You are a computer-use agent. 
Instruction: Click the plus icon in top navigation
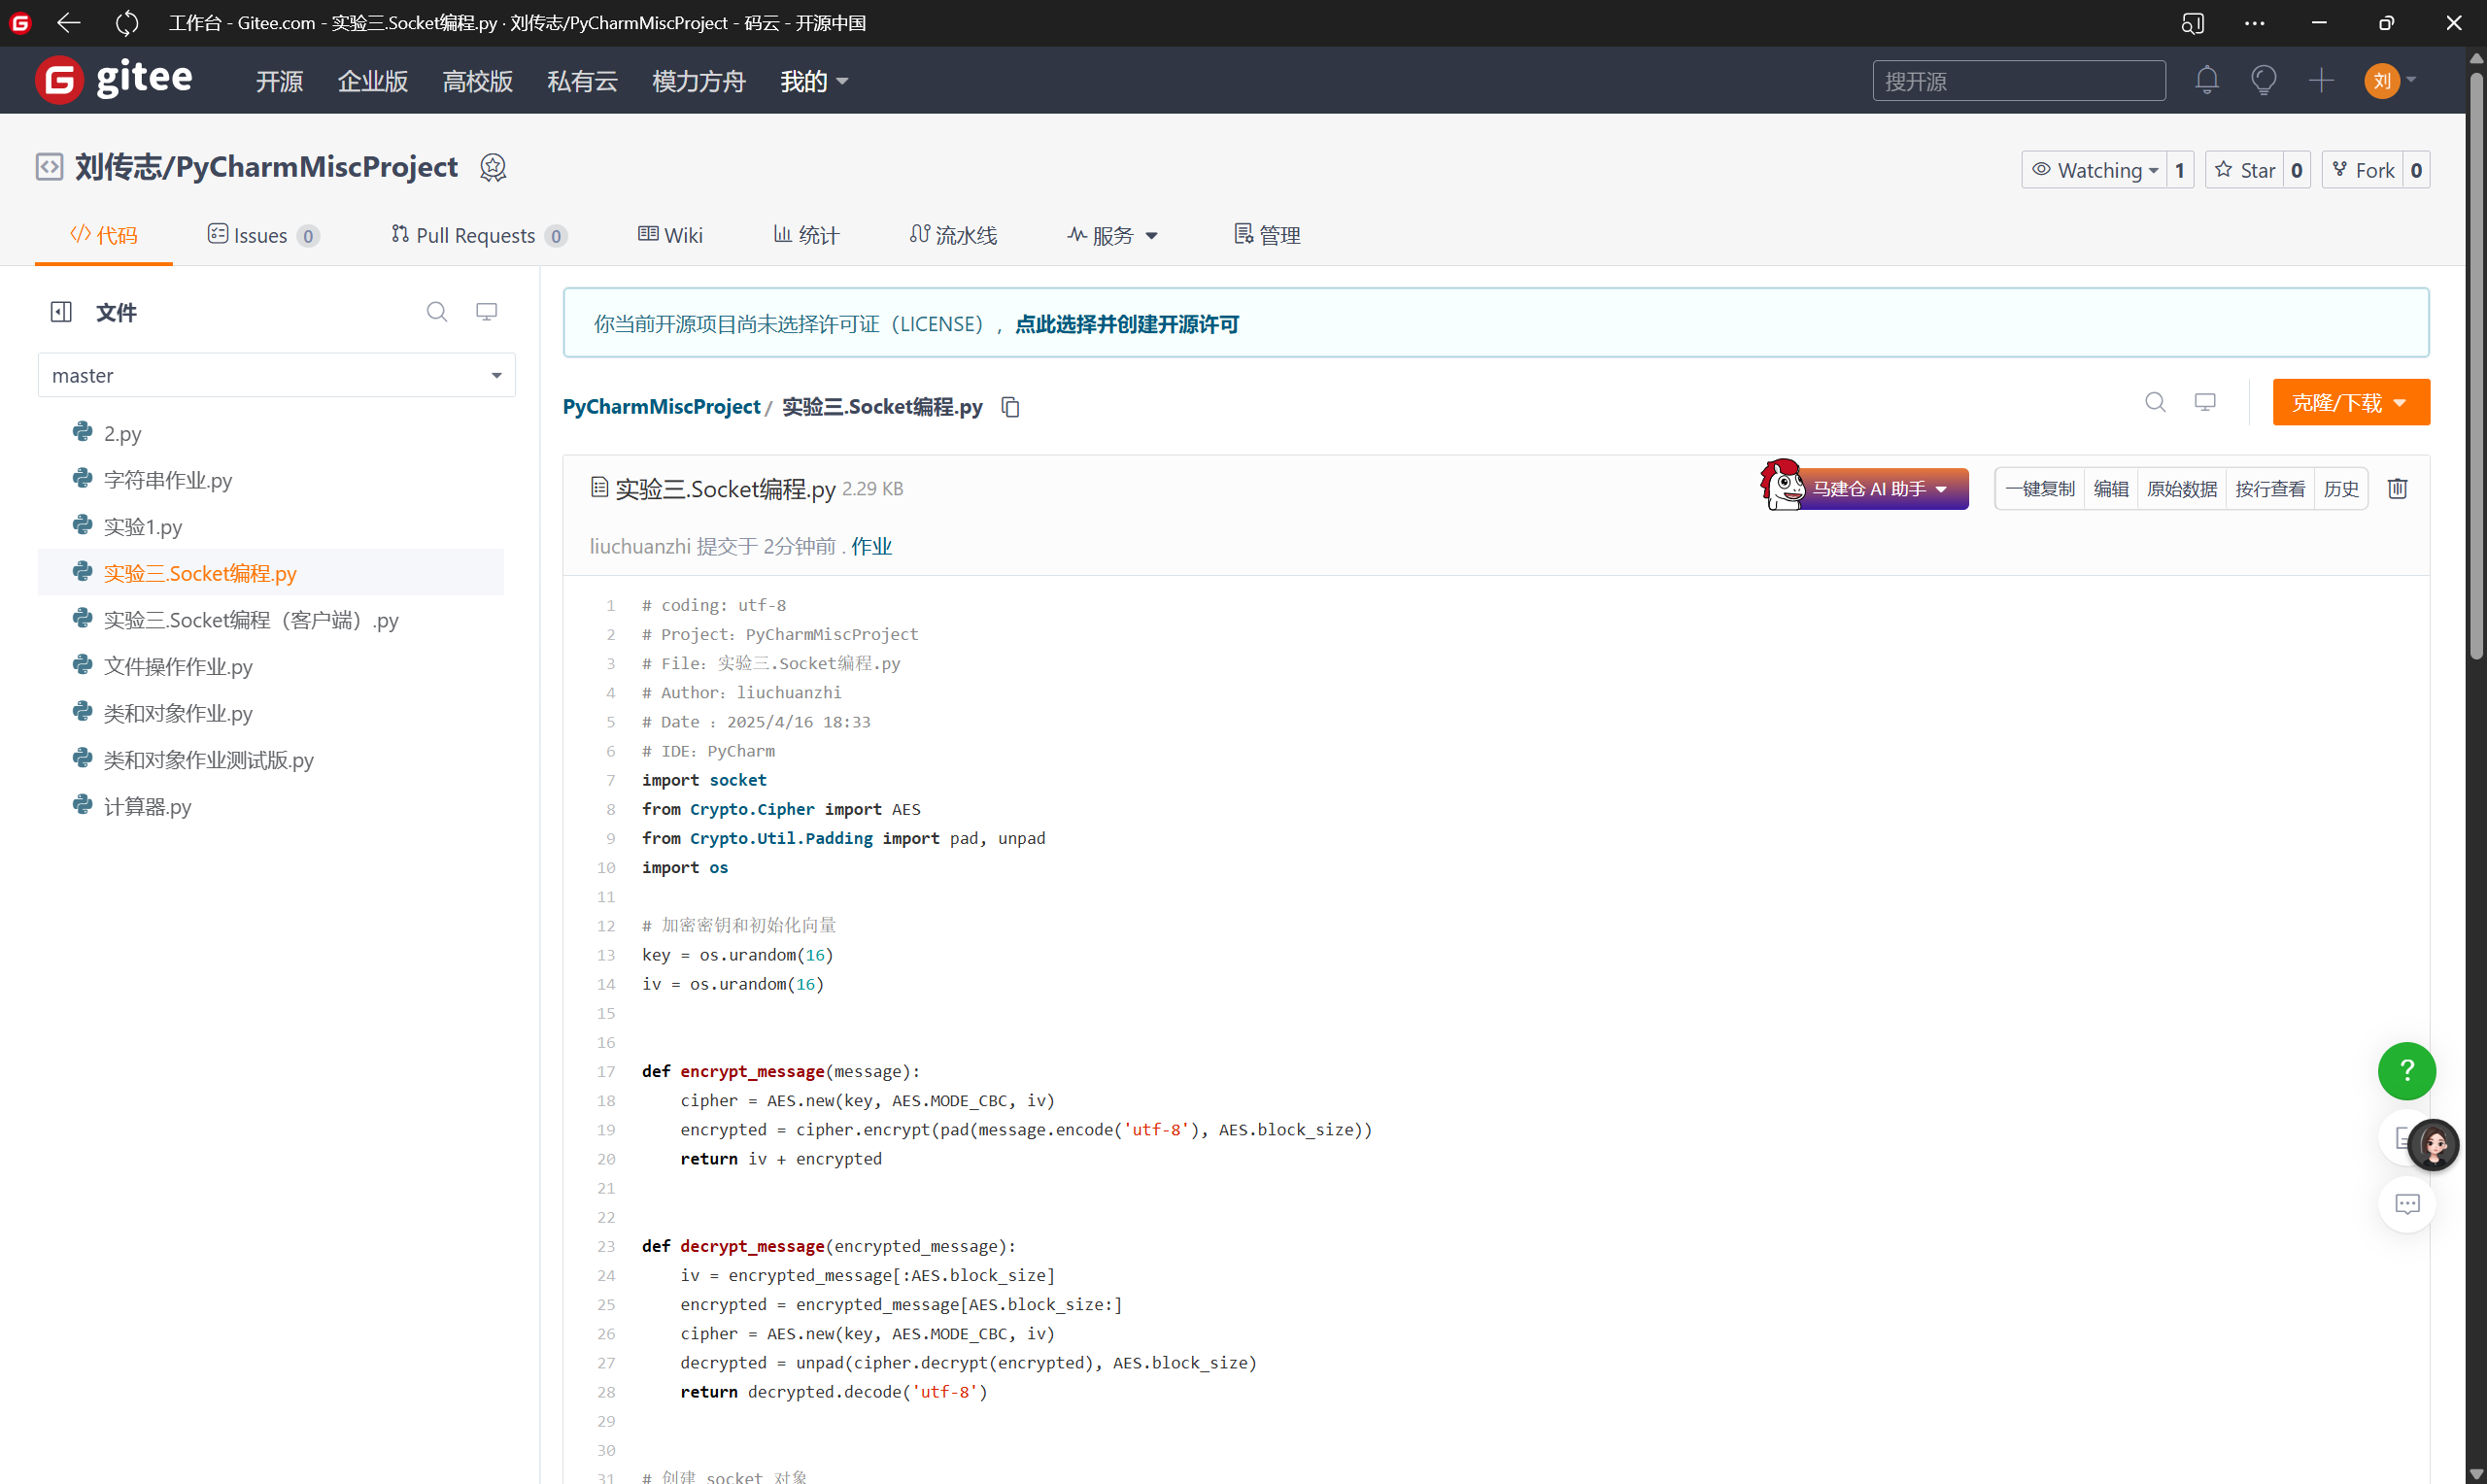[x=2320, y=80]
